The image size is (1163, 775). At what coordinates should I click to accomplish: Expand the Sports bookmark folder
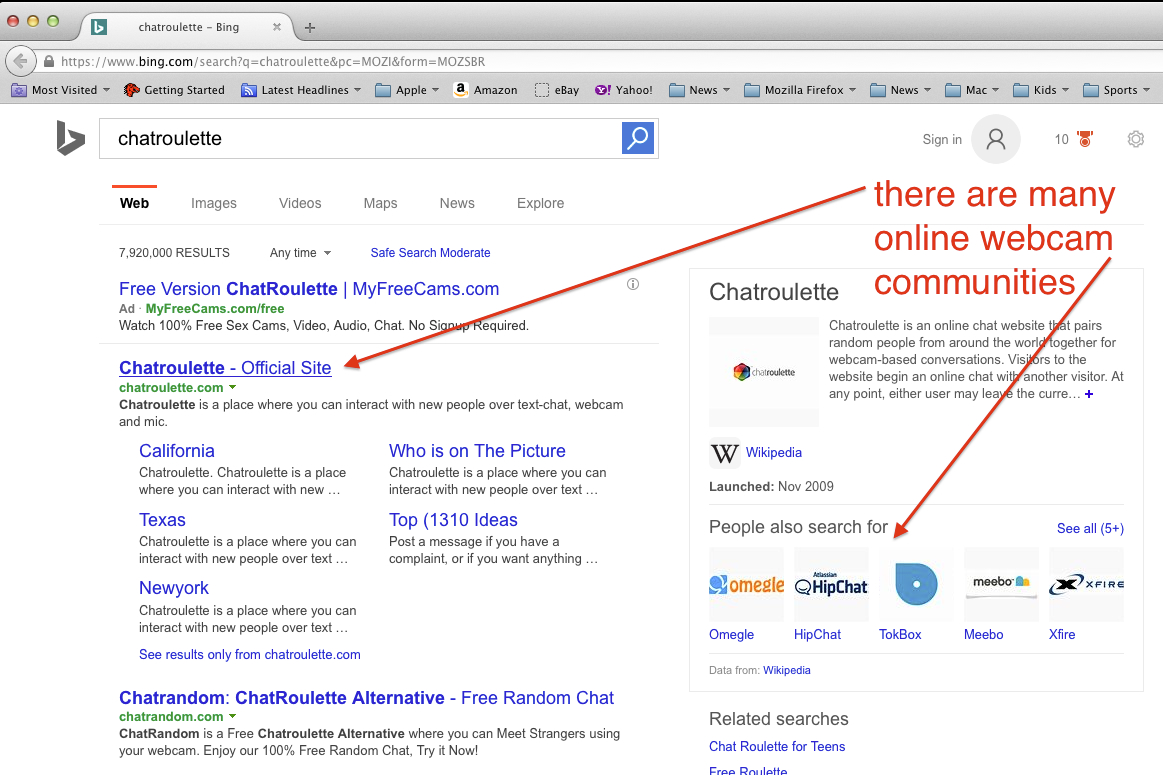click(x=1116, y=90)
